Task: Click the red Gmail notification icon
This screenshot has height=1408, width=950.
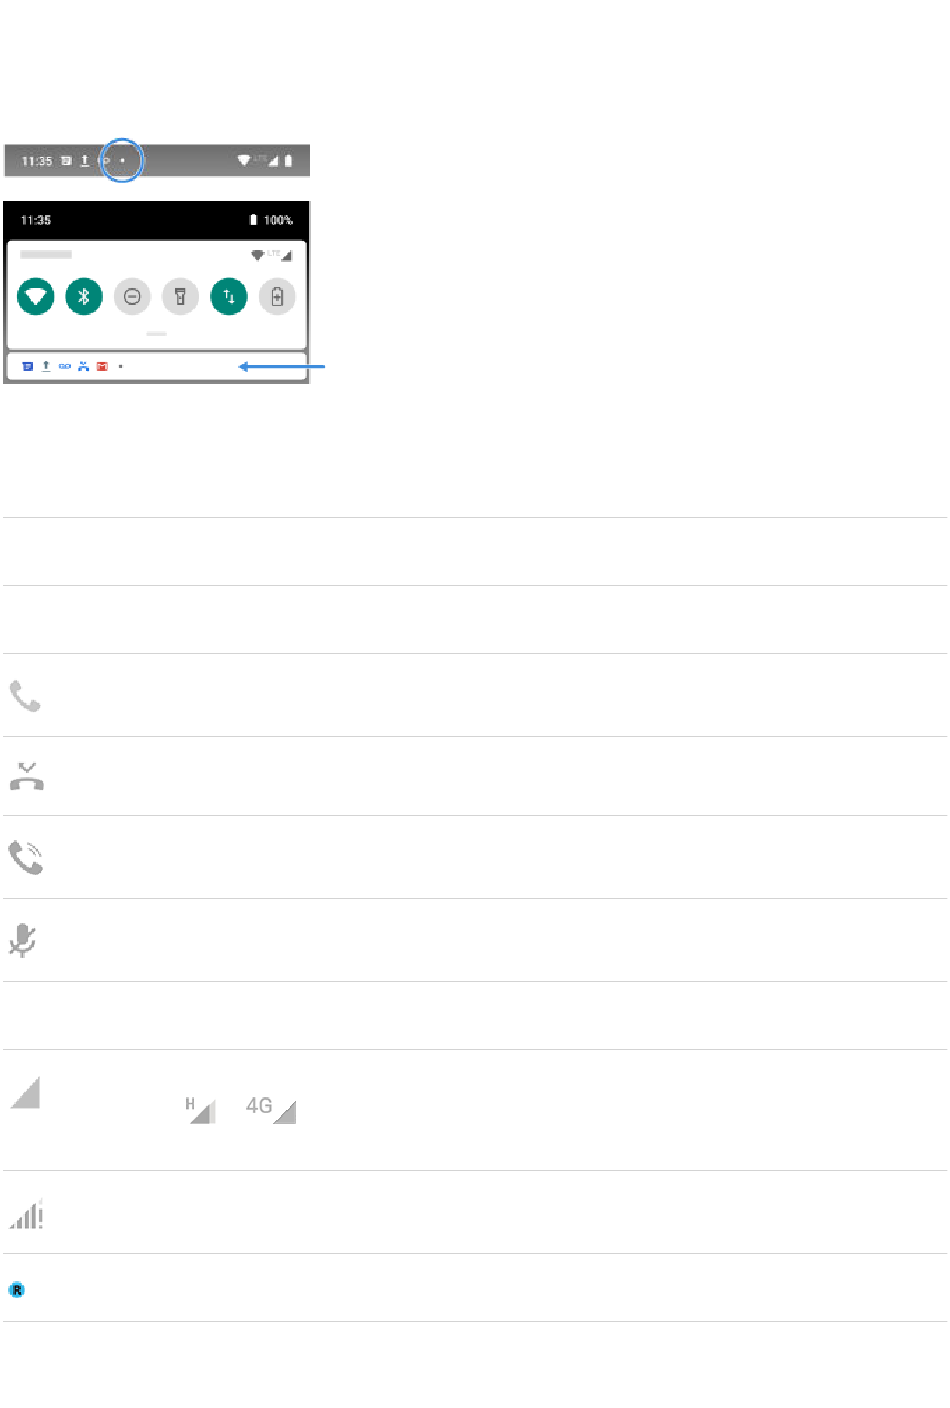Action: (102, 367)
